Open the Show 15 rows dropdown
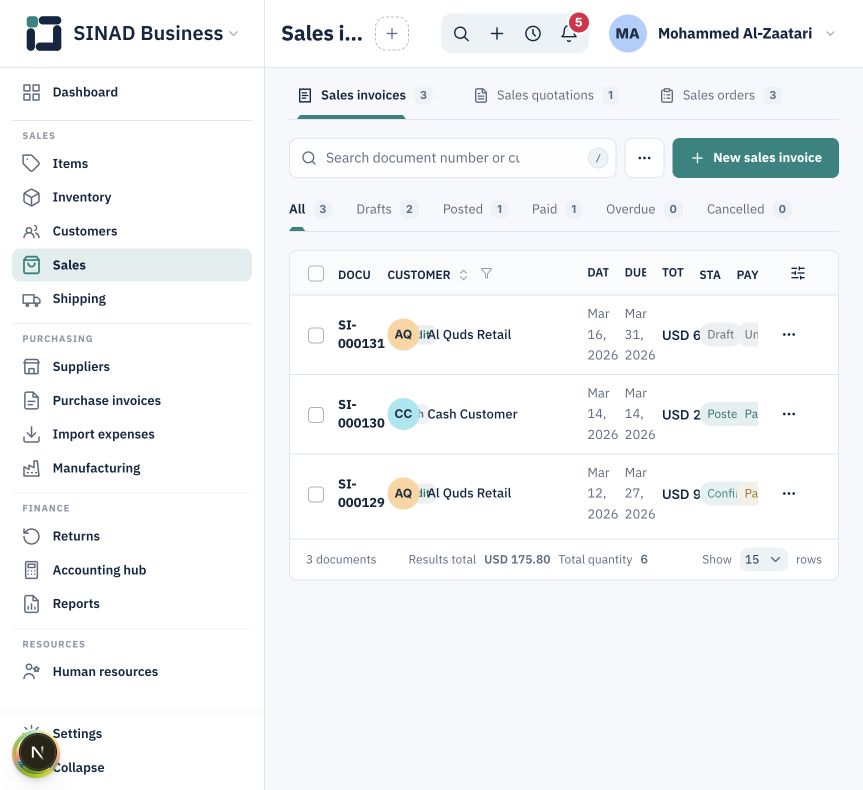Screen dimensions: 863x790 pos(763,559)
